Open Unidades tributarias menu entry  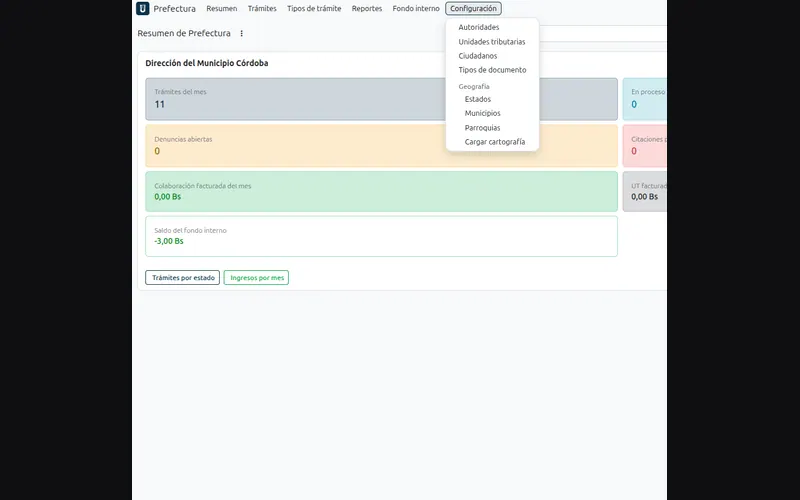point(491,42)
